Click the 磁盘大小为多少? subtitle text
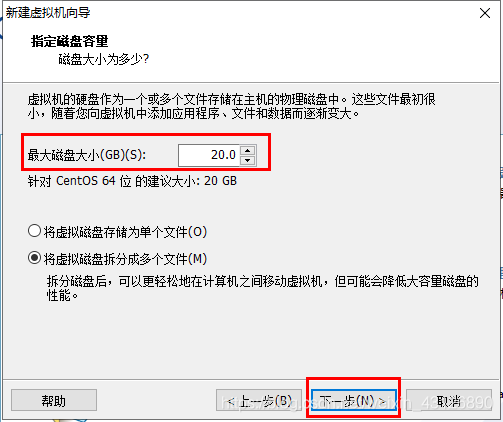 tap(104, 59)
